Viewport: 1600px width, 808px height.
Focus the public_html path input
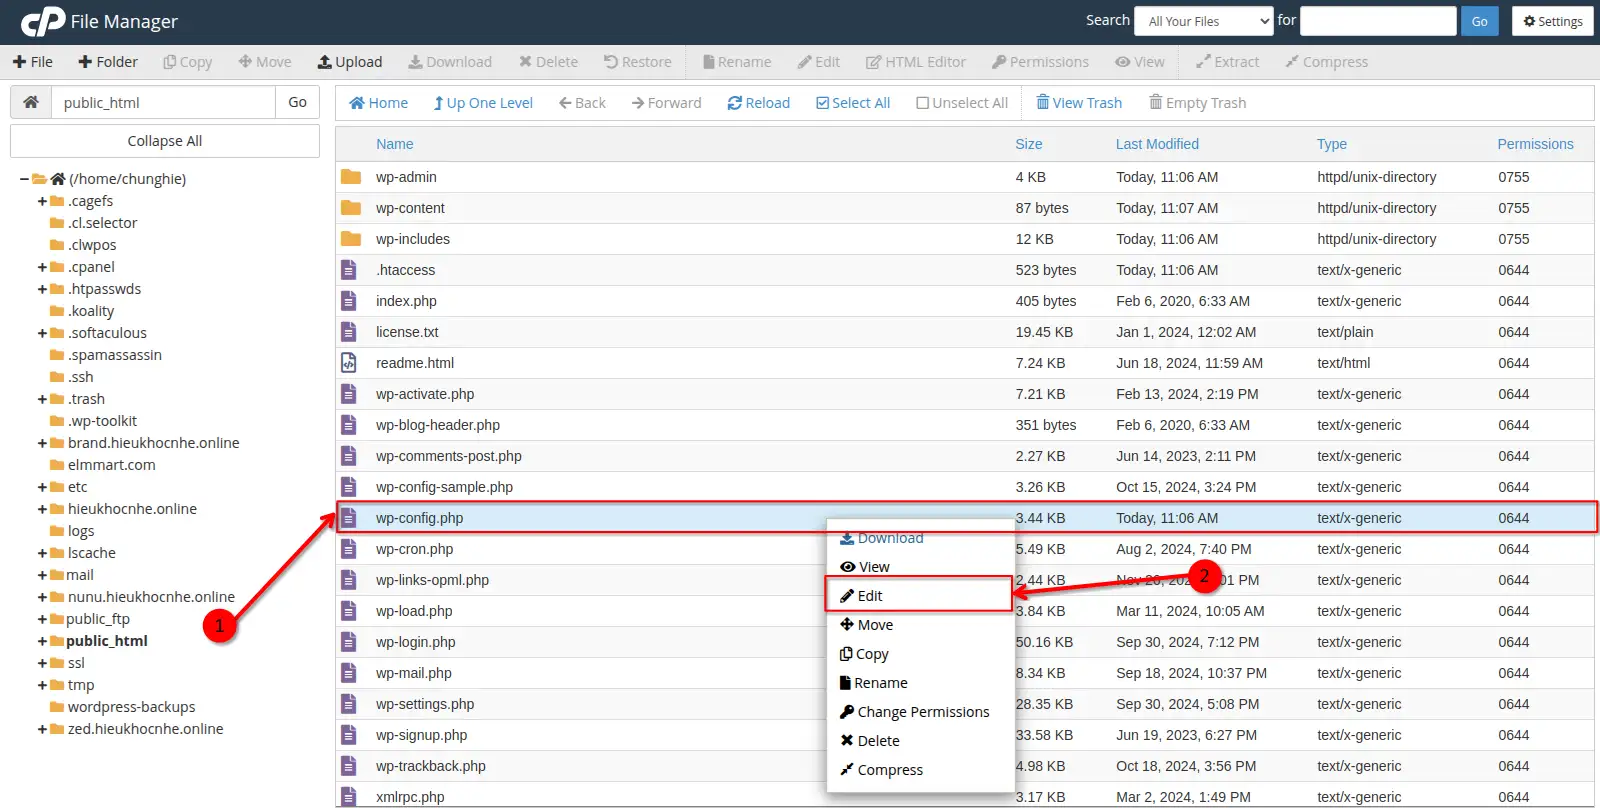164,102
